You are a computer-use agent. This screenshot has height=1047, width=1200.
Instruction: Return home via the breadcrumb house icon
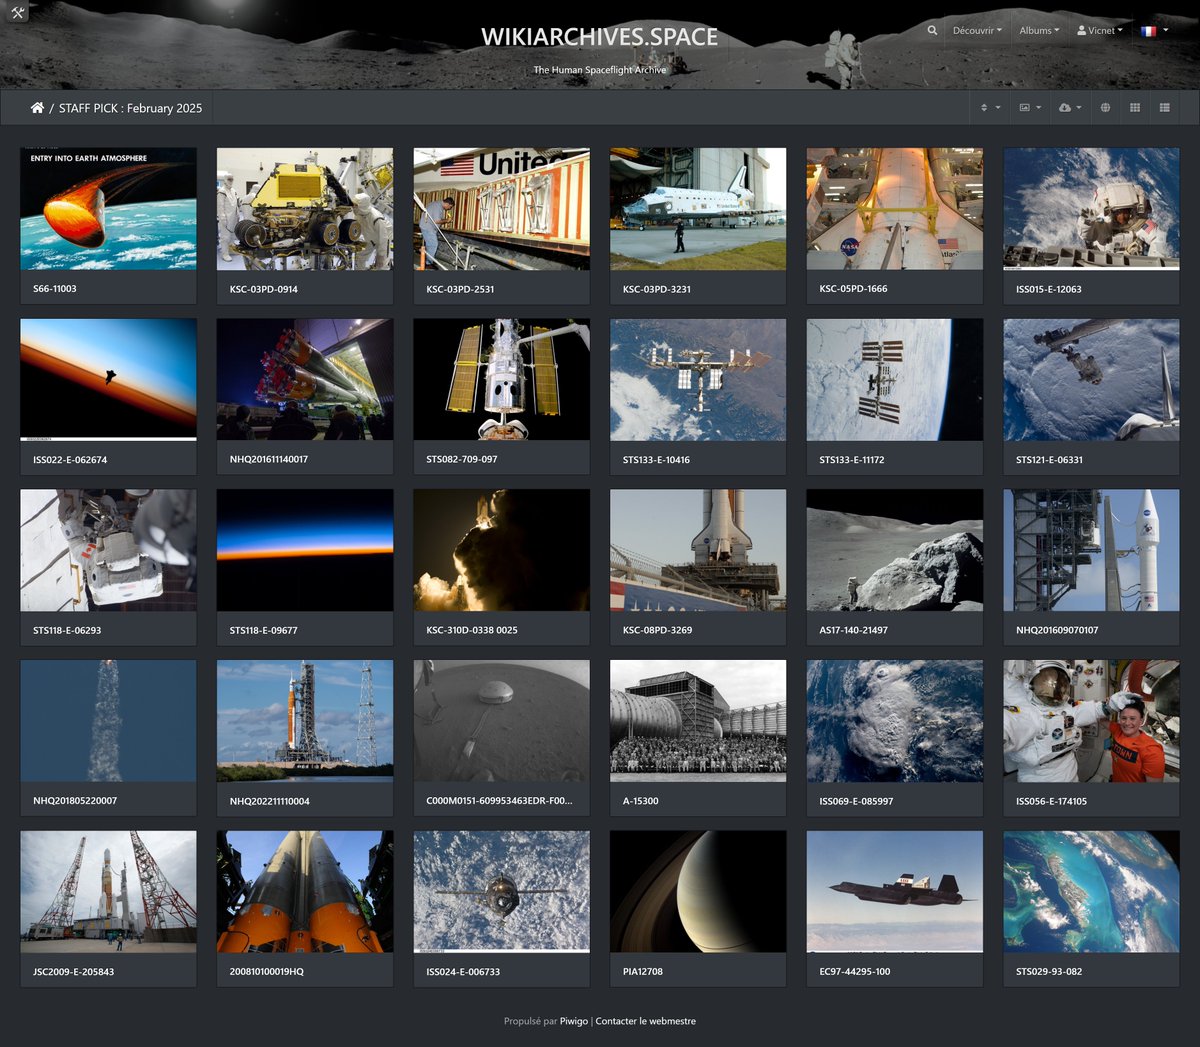(37, 107)
